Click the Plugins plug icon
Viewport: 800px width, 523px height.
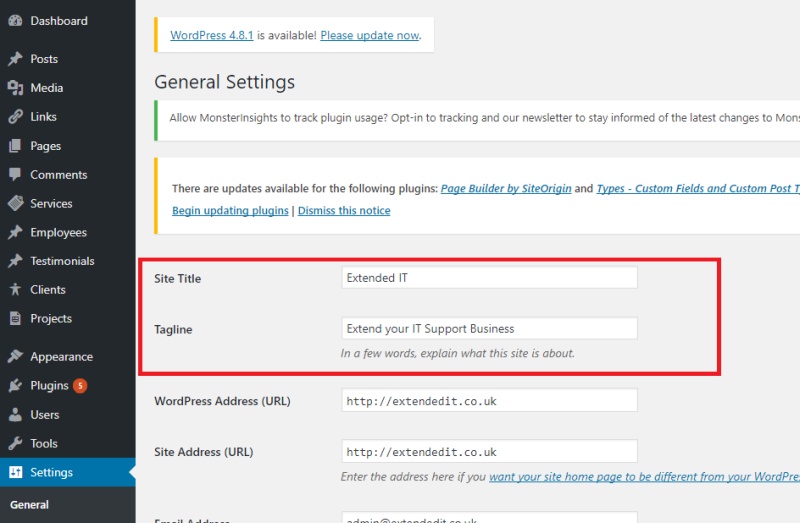pos(15,385)
